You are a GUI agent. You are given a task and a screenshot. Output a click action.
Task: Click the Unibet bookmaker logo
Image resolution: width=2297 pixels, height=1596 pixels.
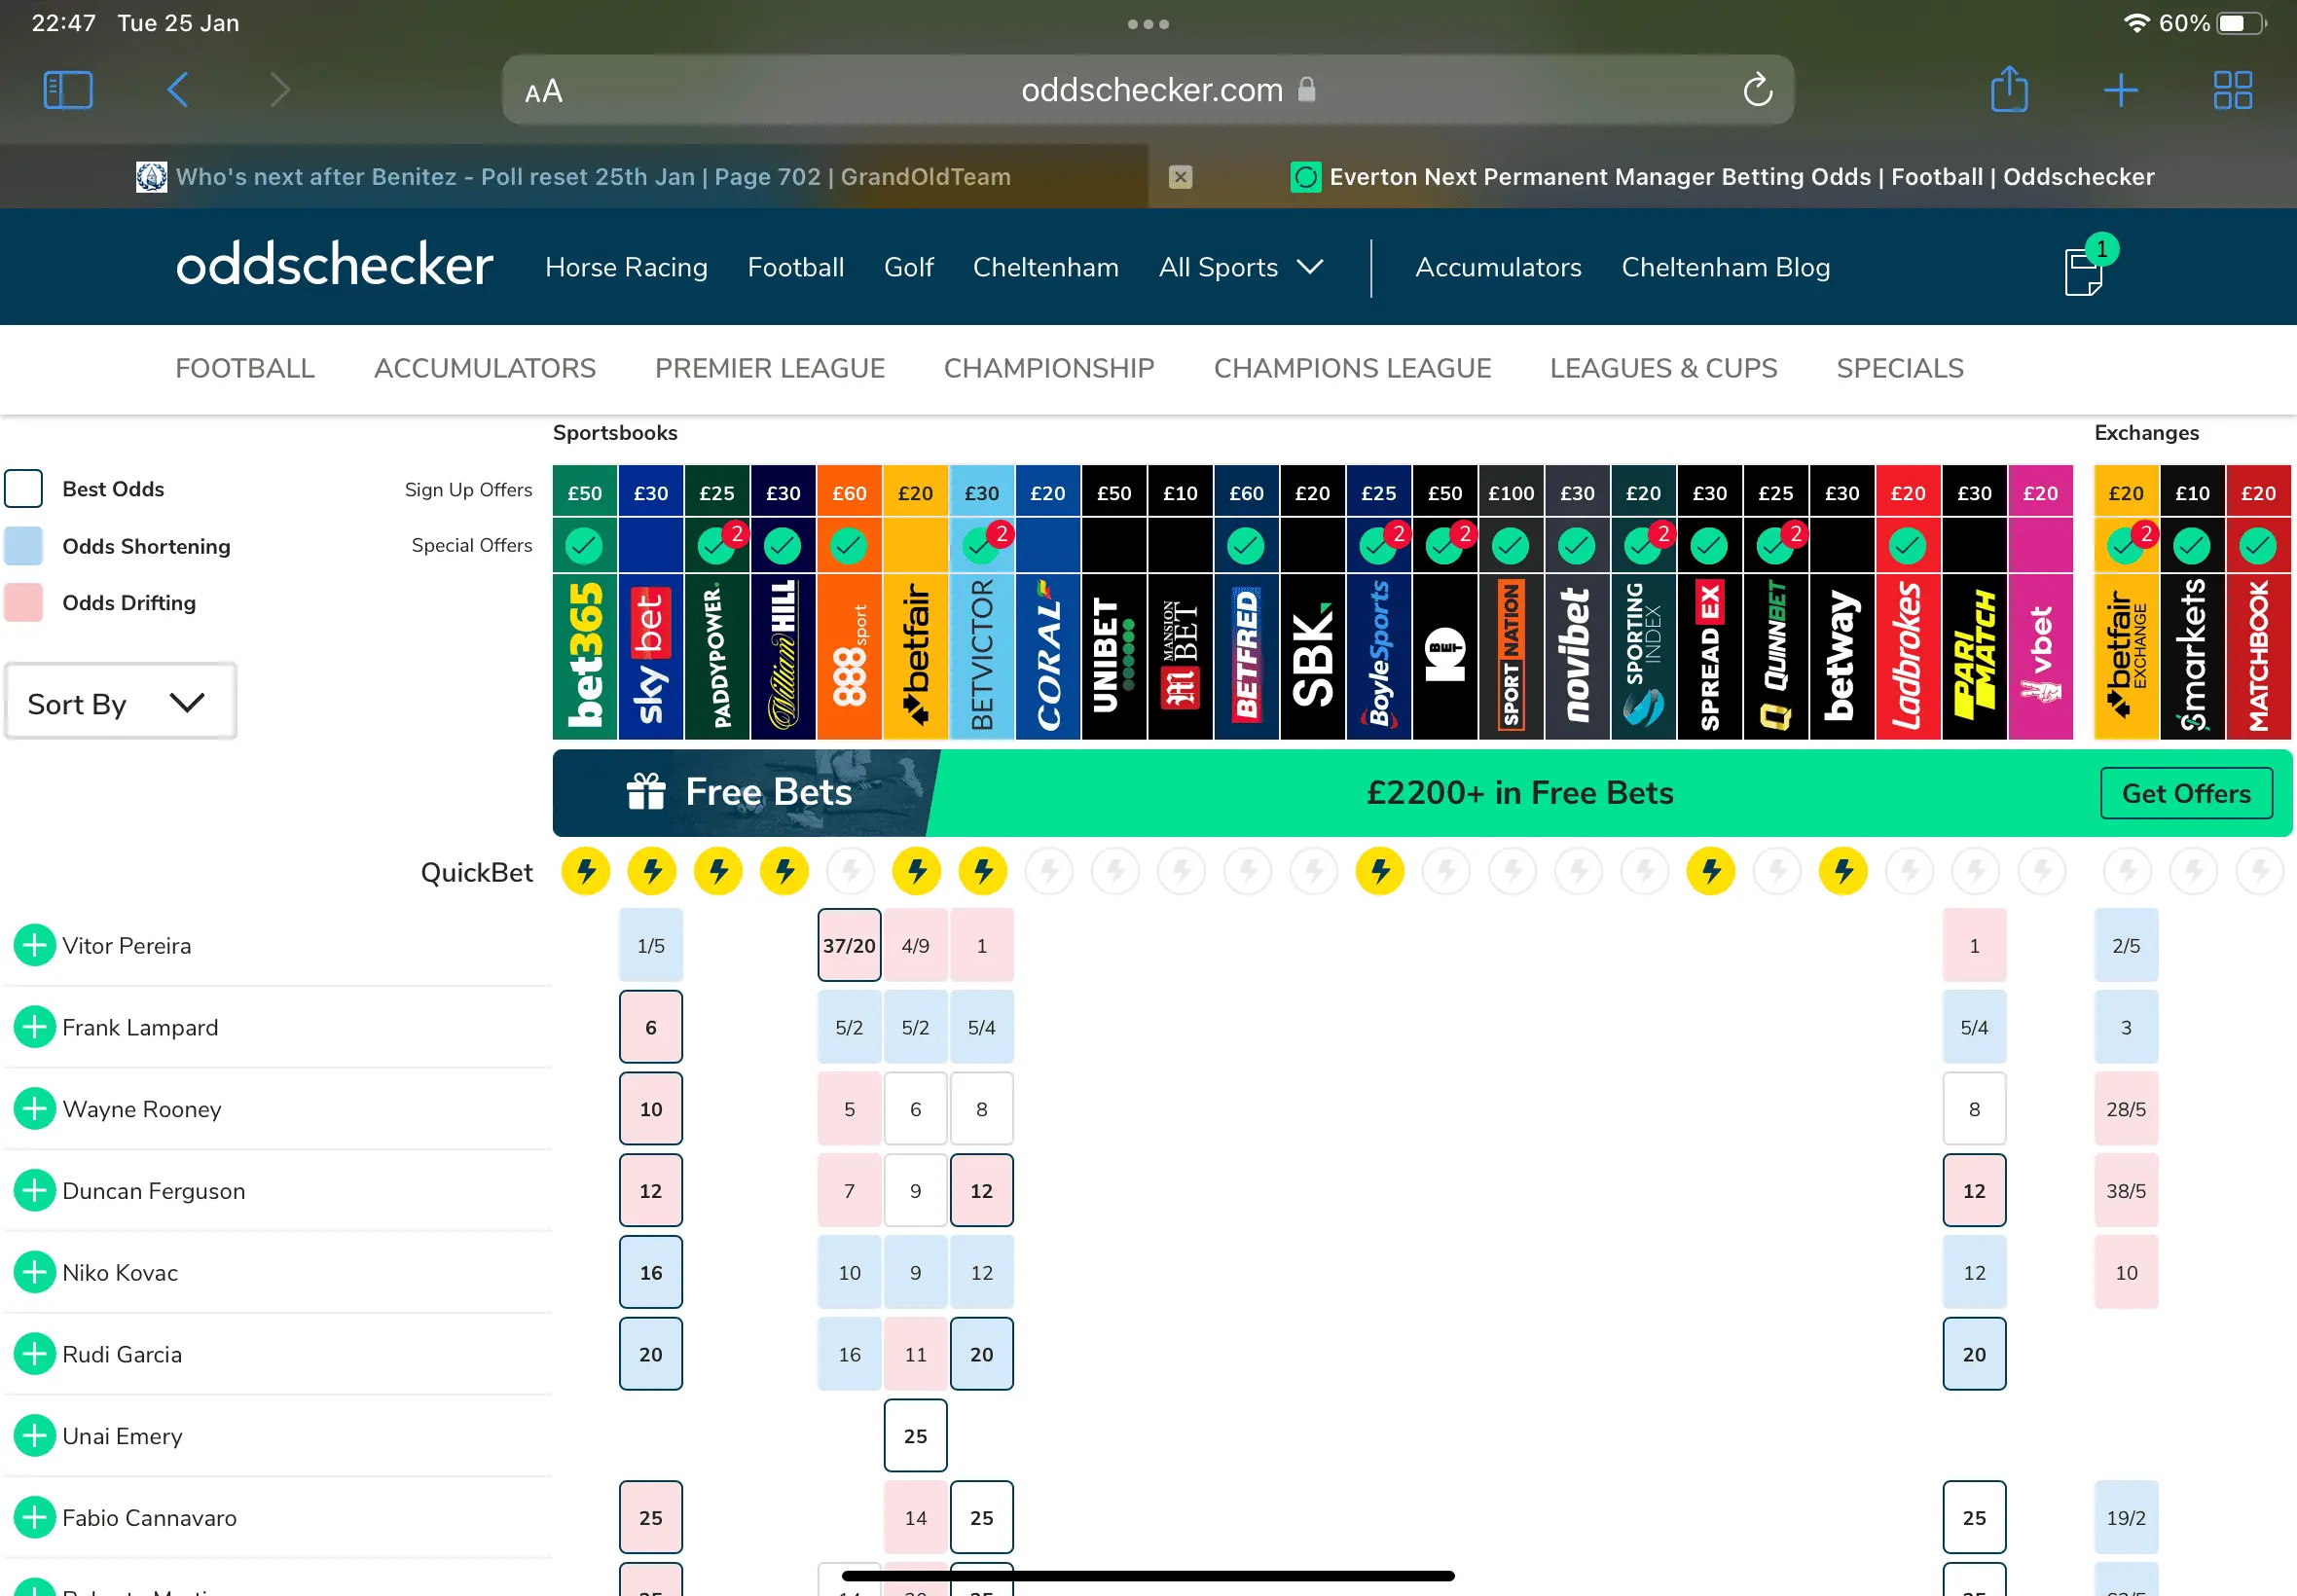click(x=1114, y=656)
